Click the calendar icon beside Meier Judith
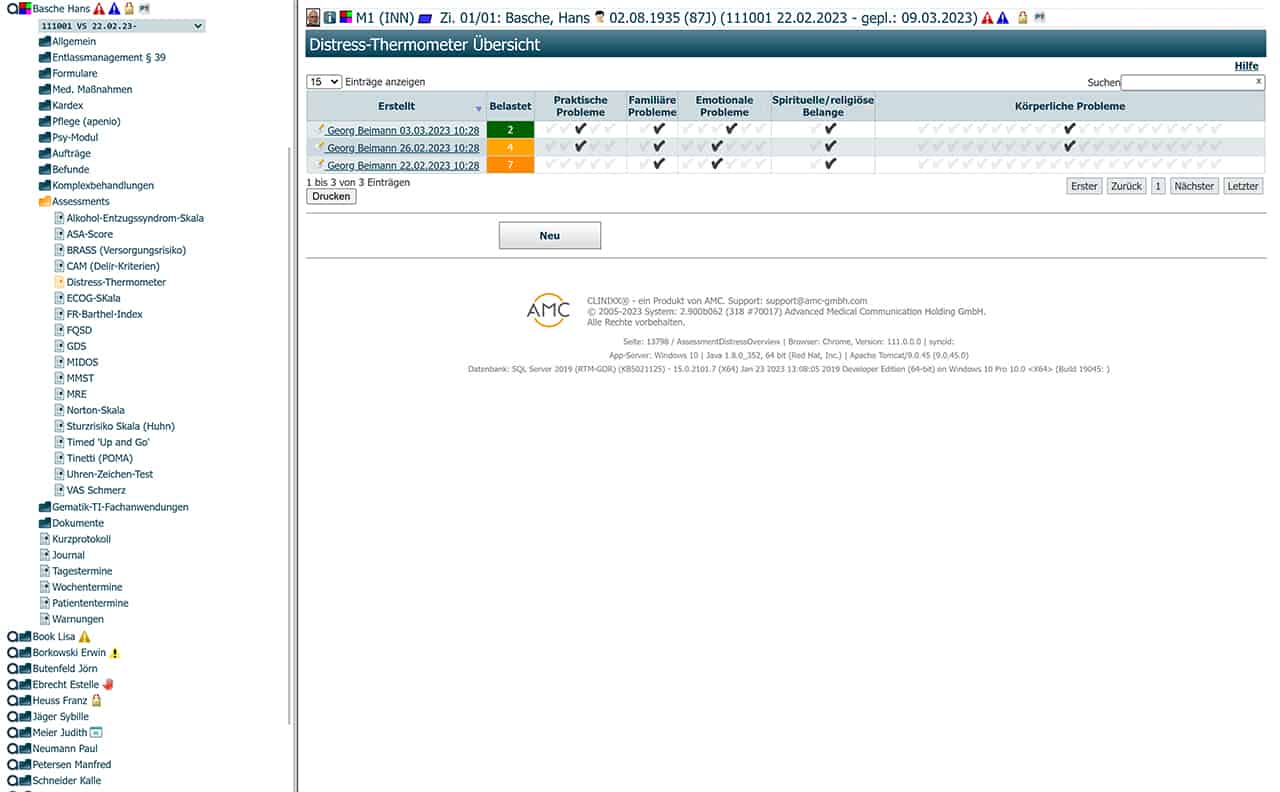 [x=96, y=733]
